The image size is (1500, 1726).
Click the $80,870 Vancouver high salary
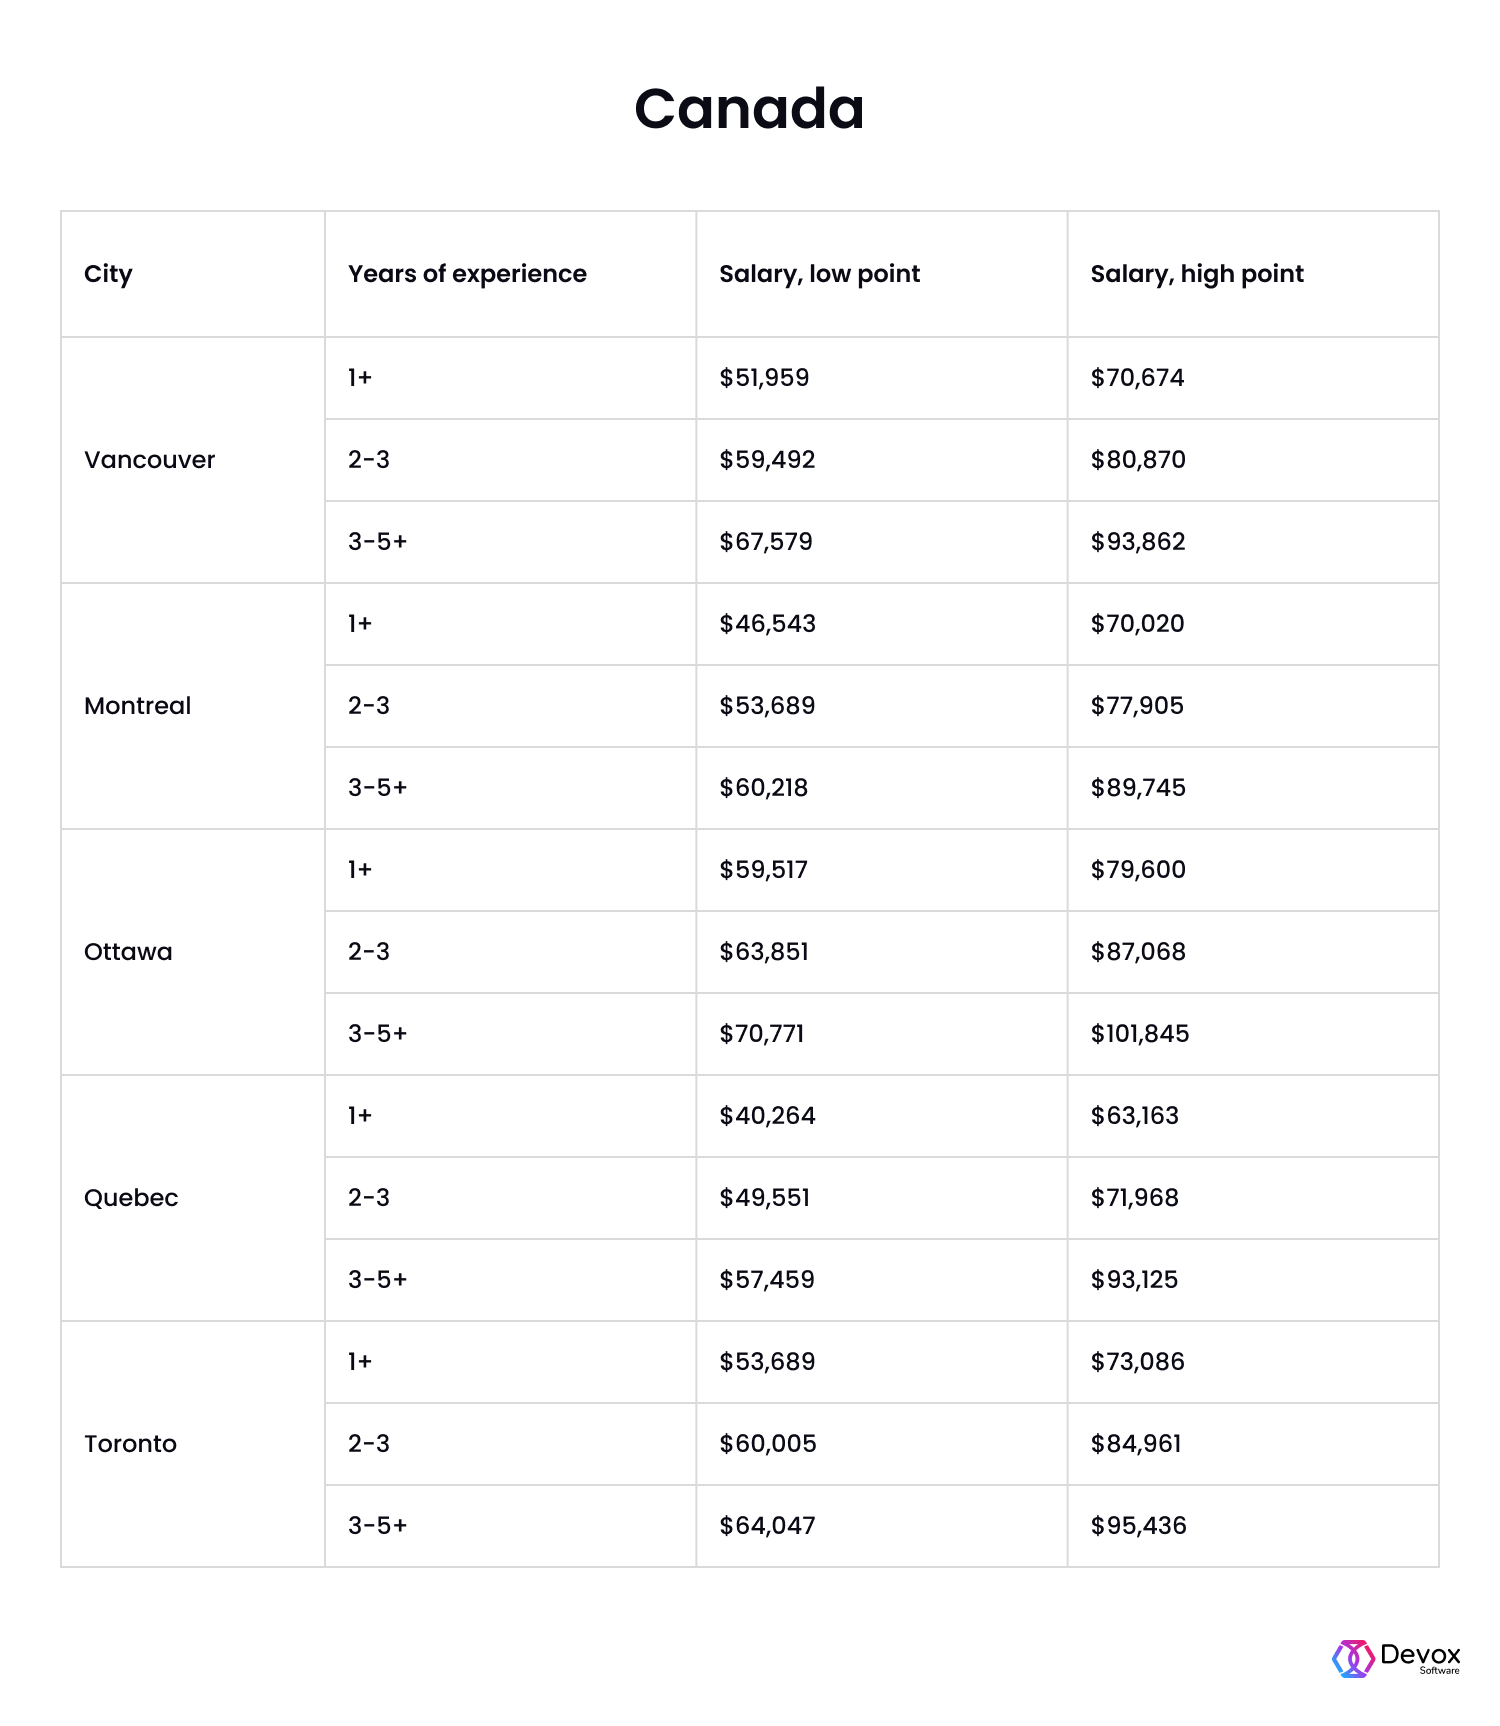click(x=1138, y=460)
